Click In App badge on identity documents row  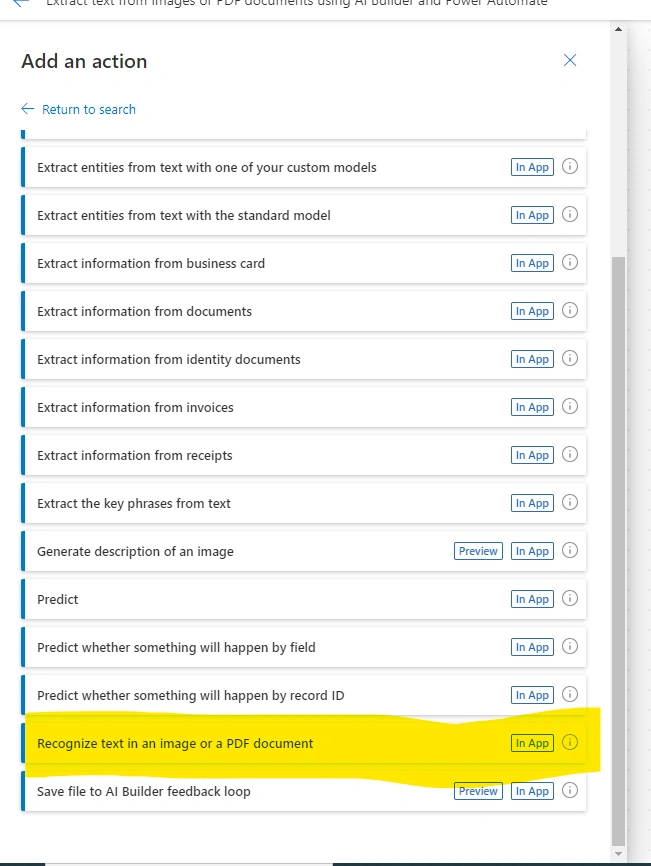(x=532, y=359)
